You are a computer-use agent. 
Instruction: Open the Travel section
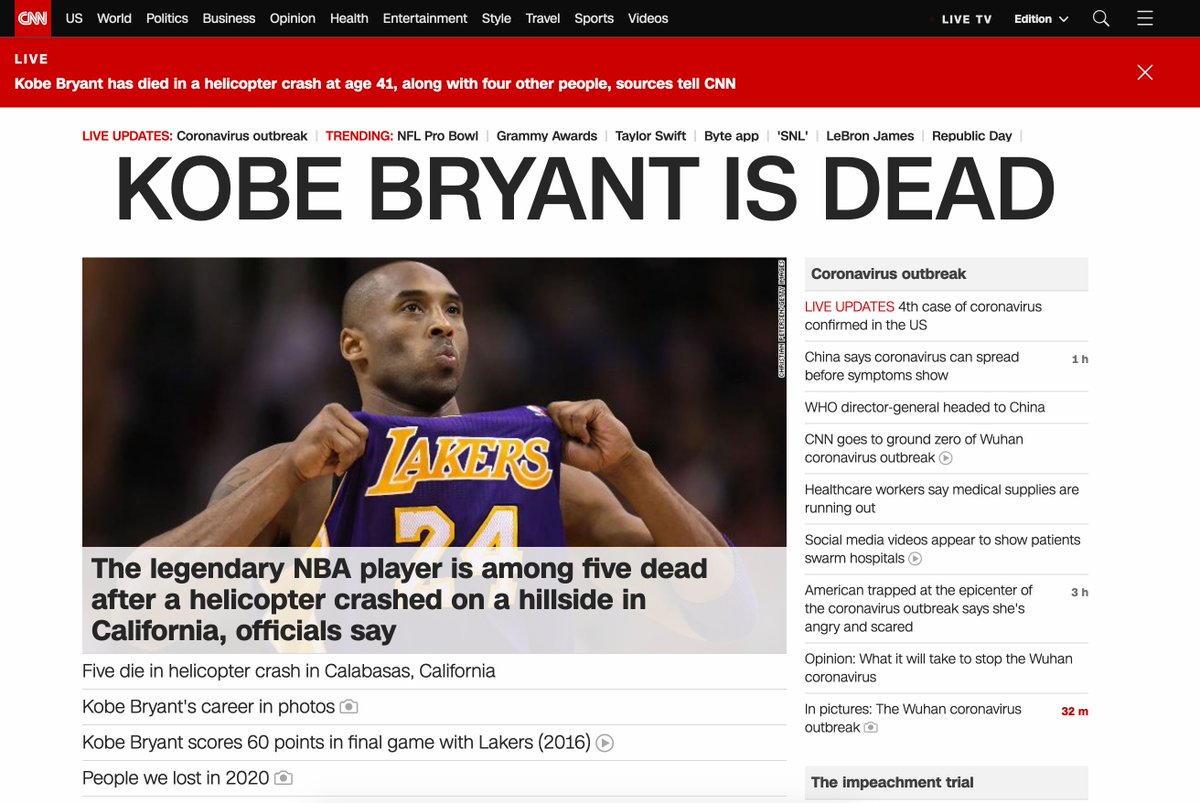pos(543,18)
